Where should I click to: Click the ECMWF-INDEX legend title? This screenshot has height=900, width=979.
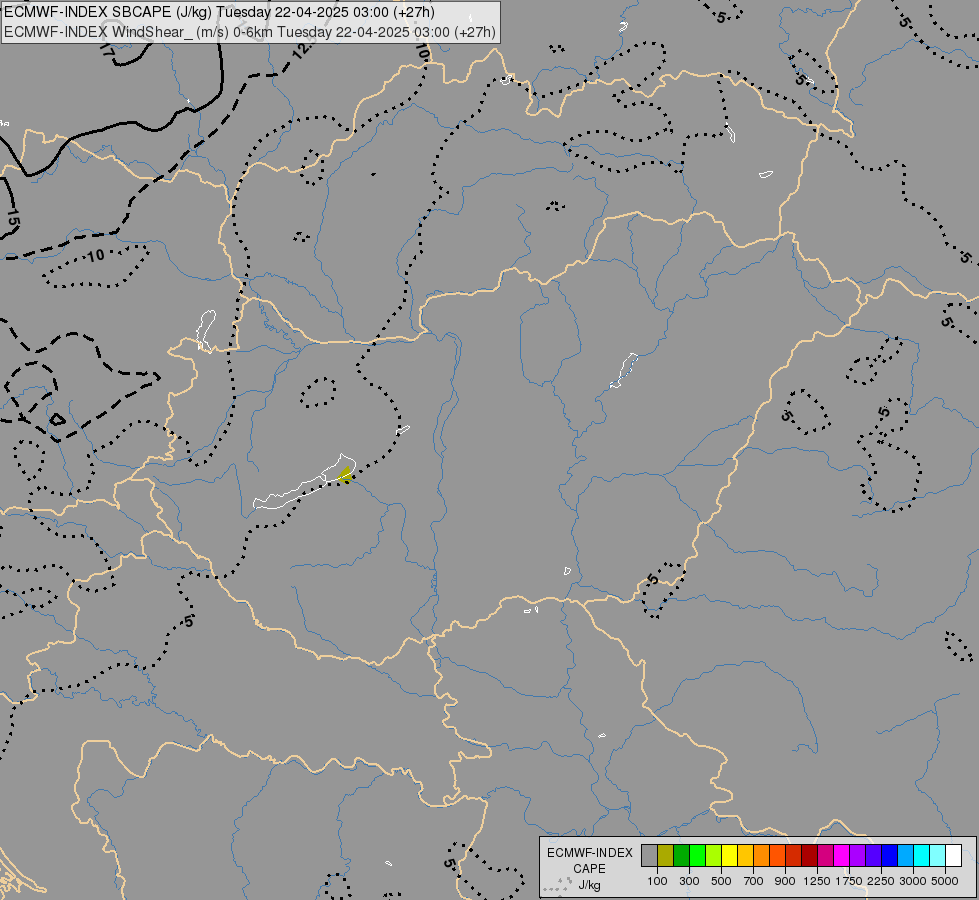tap(589, 853)
